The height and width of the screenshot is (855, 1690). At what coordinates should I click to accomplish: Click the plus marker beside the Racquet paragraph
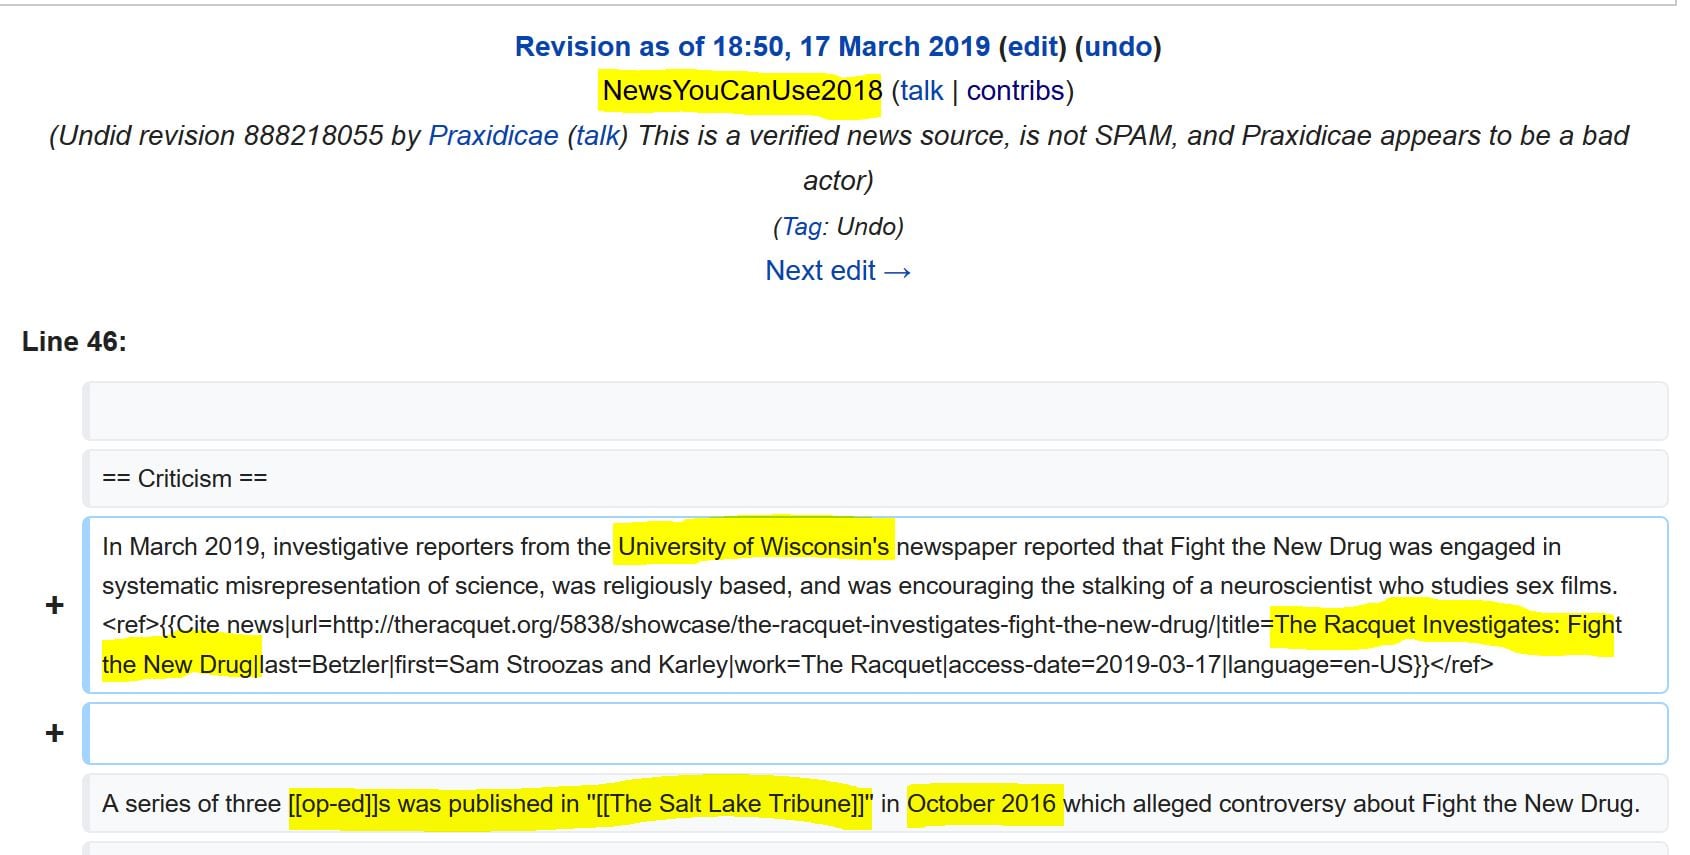coord(55,605)
